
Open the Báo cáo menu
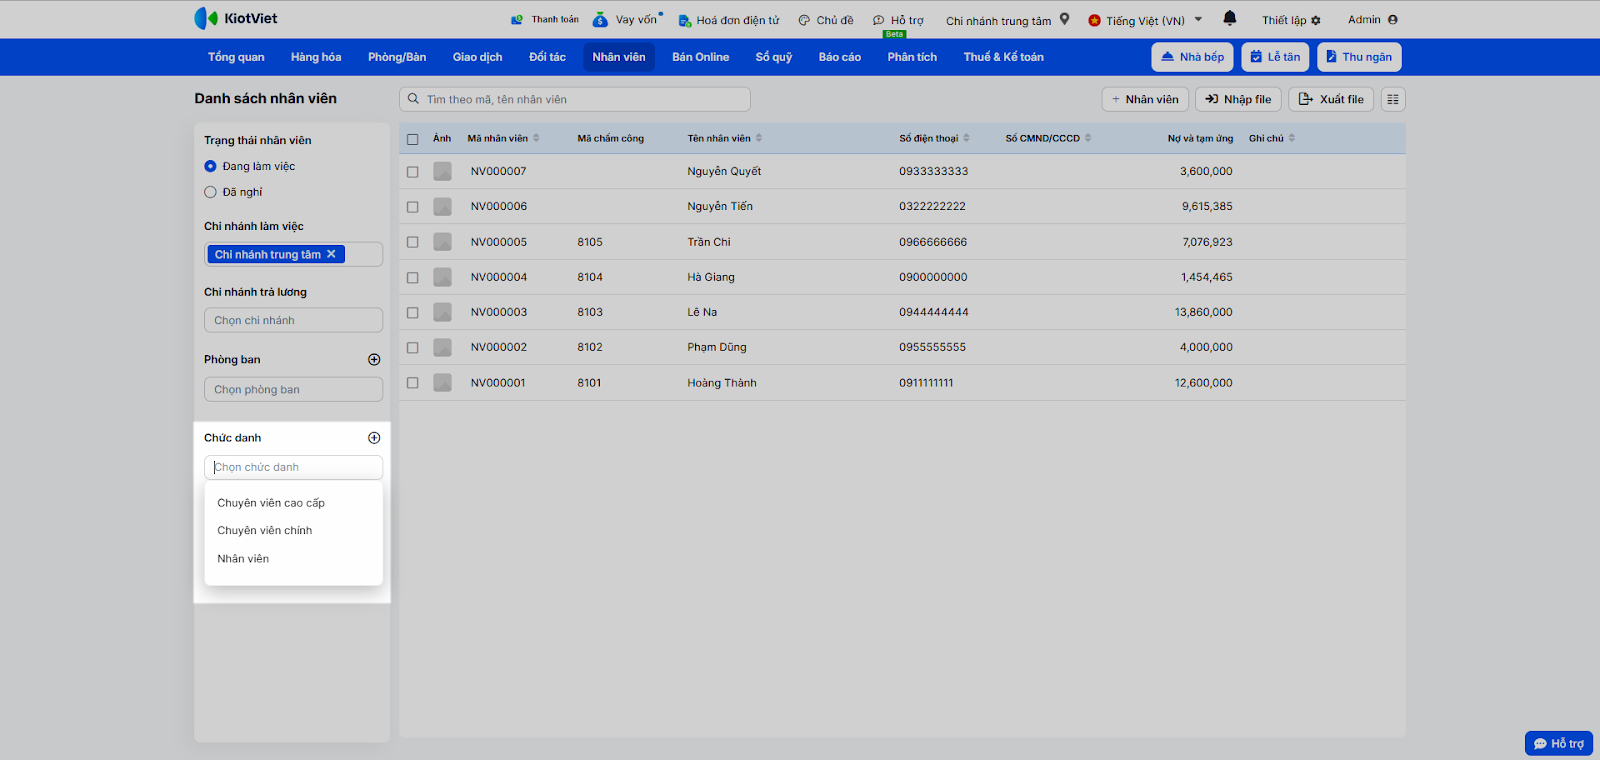(x=840, y=57)
